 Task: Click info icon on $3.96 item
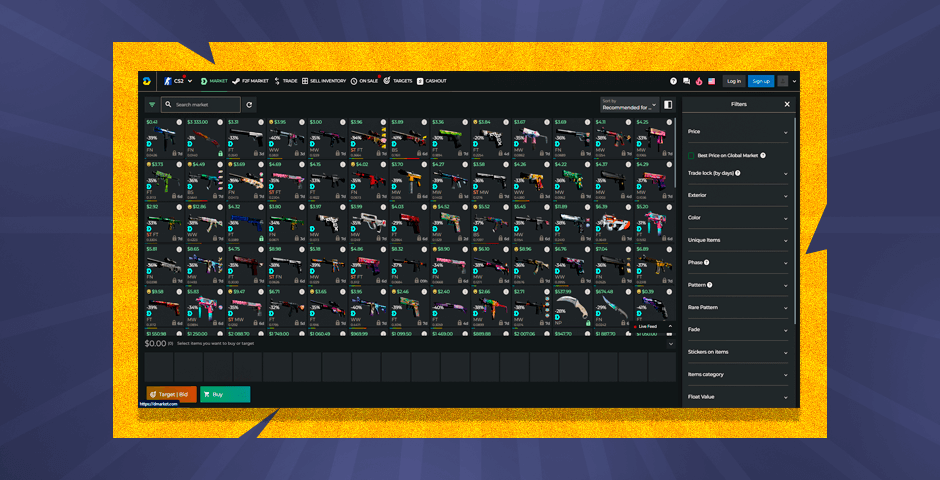pos(383,122)
